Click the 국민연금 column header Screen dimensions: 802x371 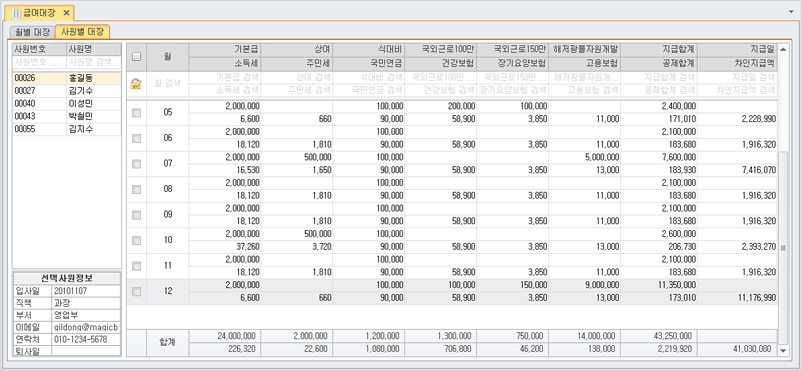point(369,63)
